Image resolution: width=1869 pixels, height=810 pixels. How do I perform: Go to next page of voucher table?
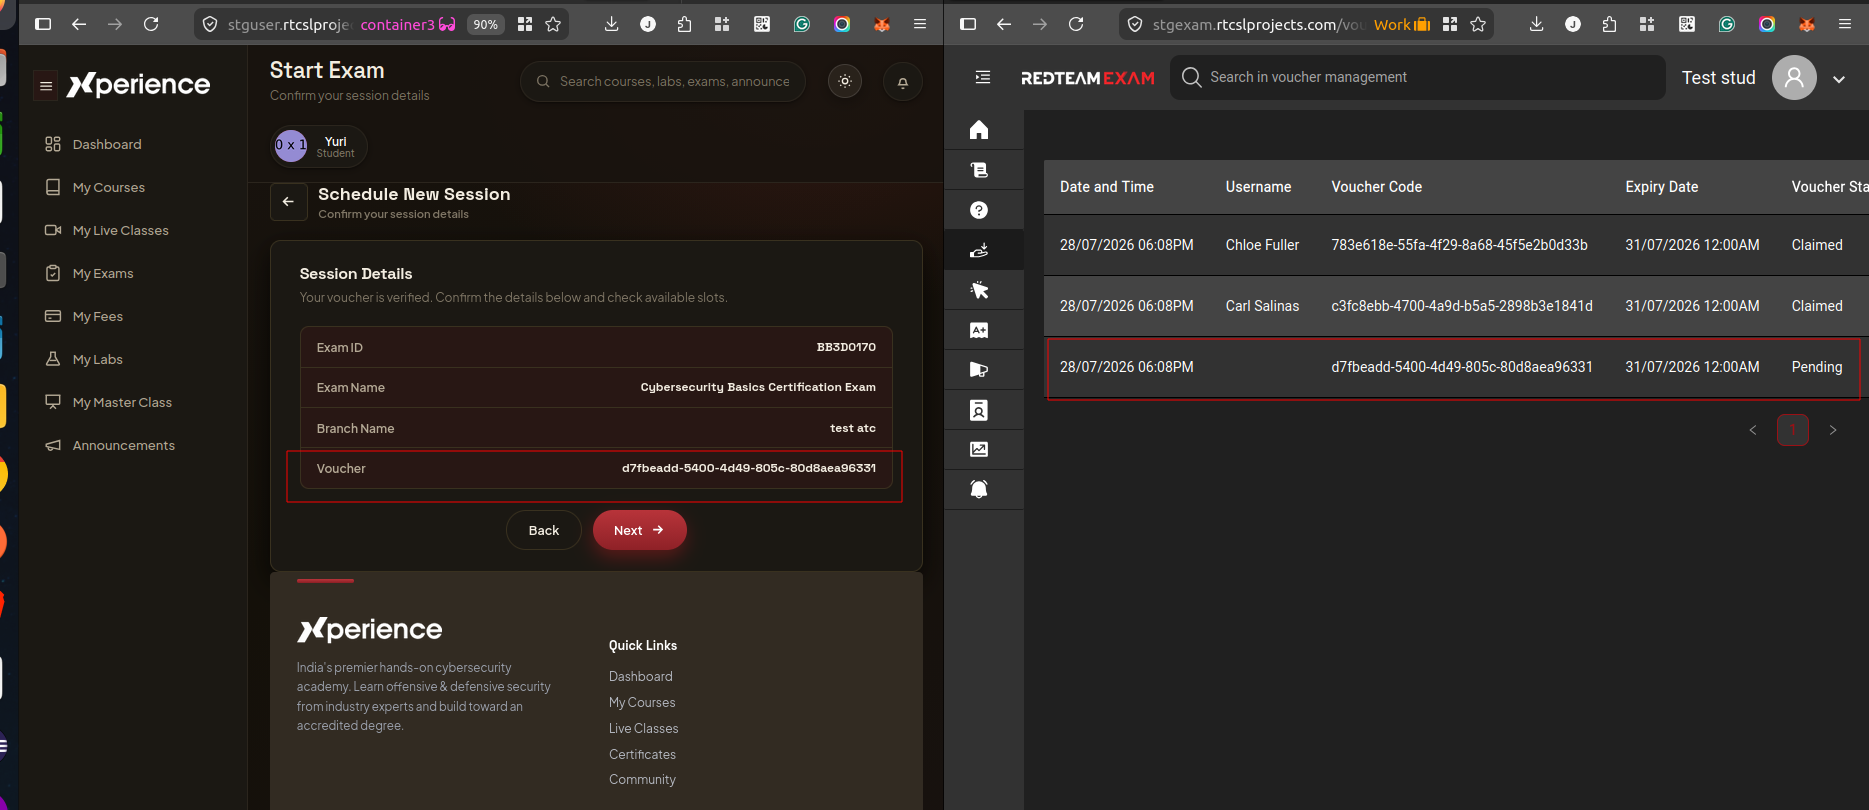click(1833, 430)
